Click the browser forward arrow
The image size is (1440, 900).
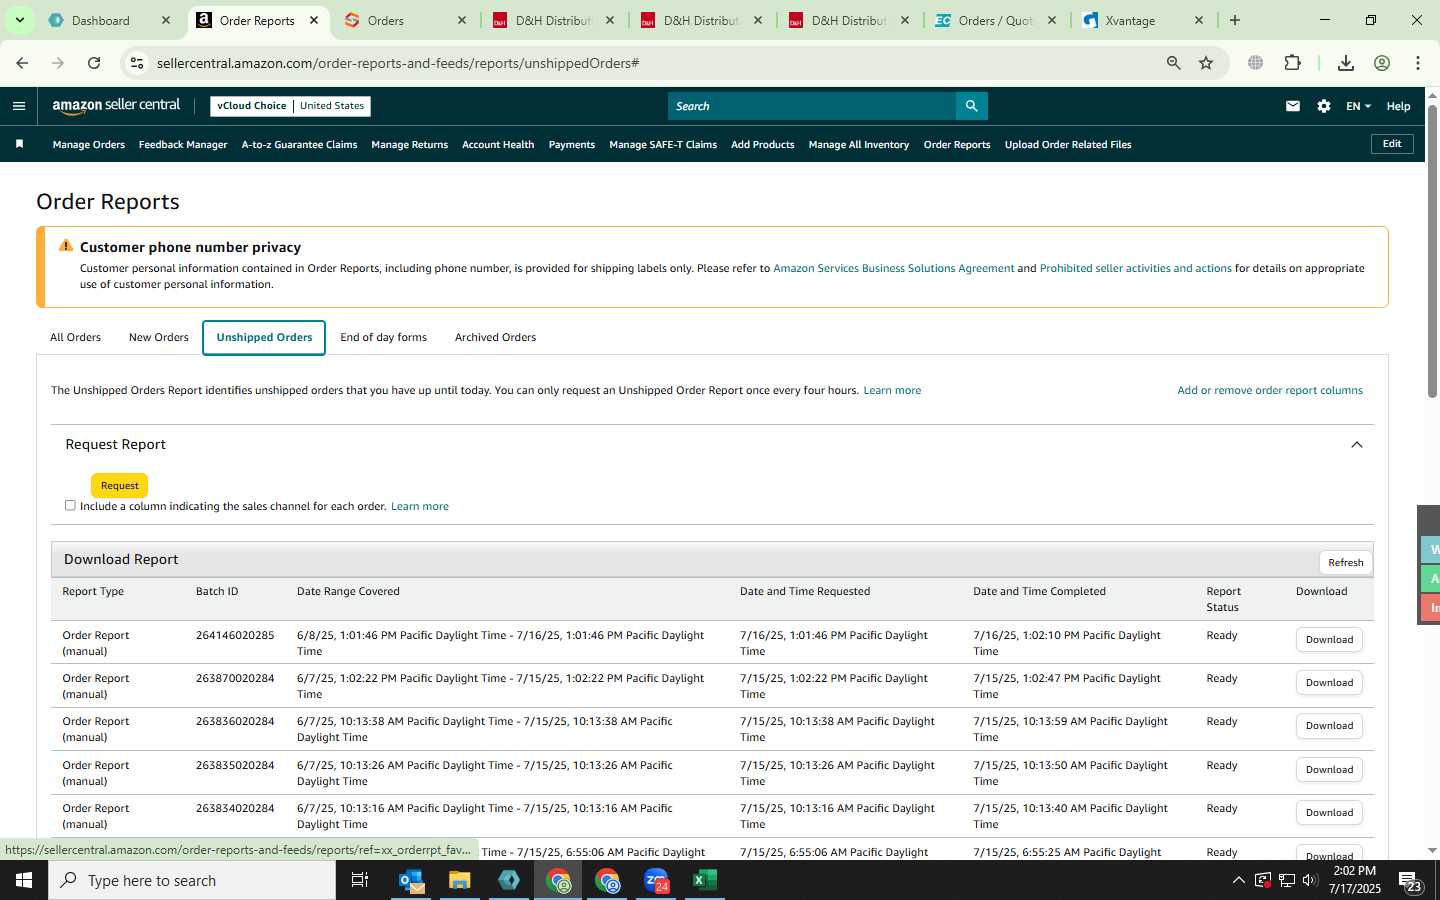coord(58,63)
